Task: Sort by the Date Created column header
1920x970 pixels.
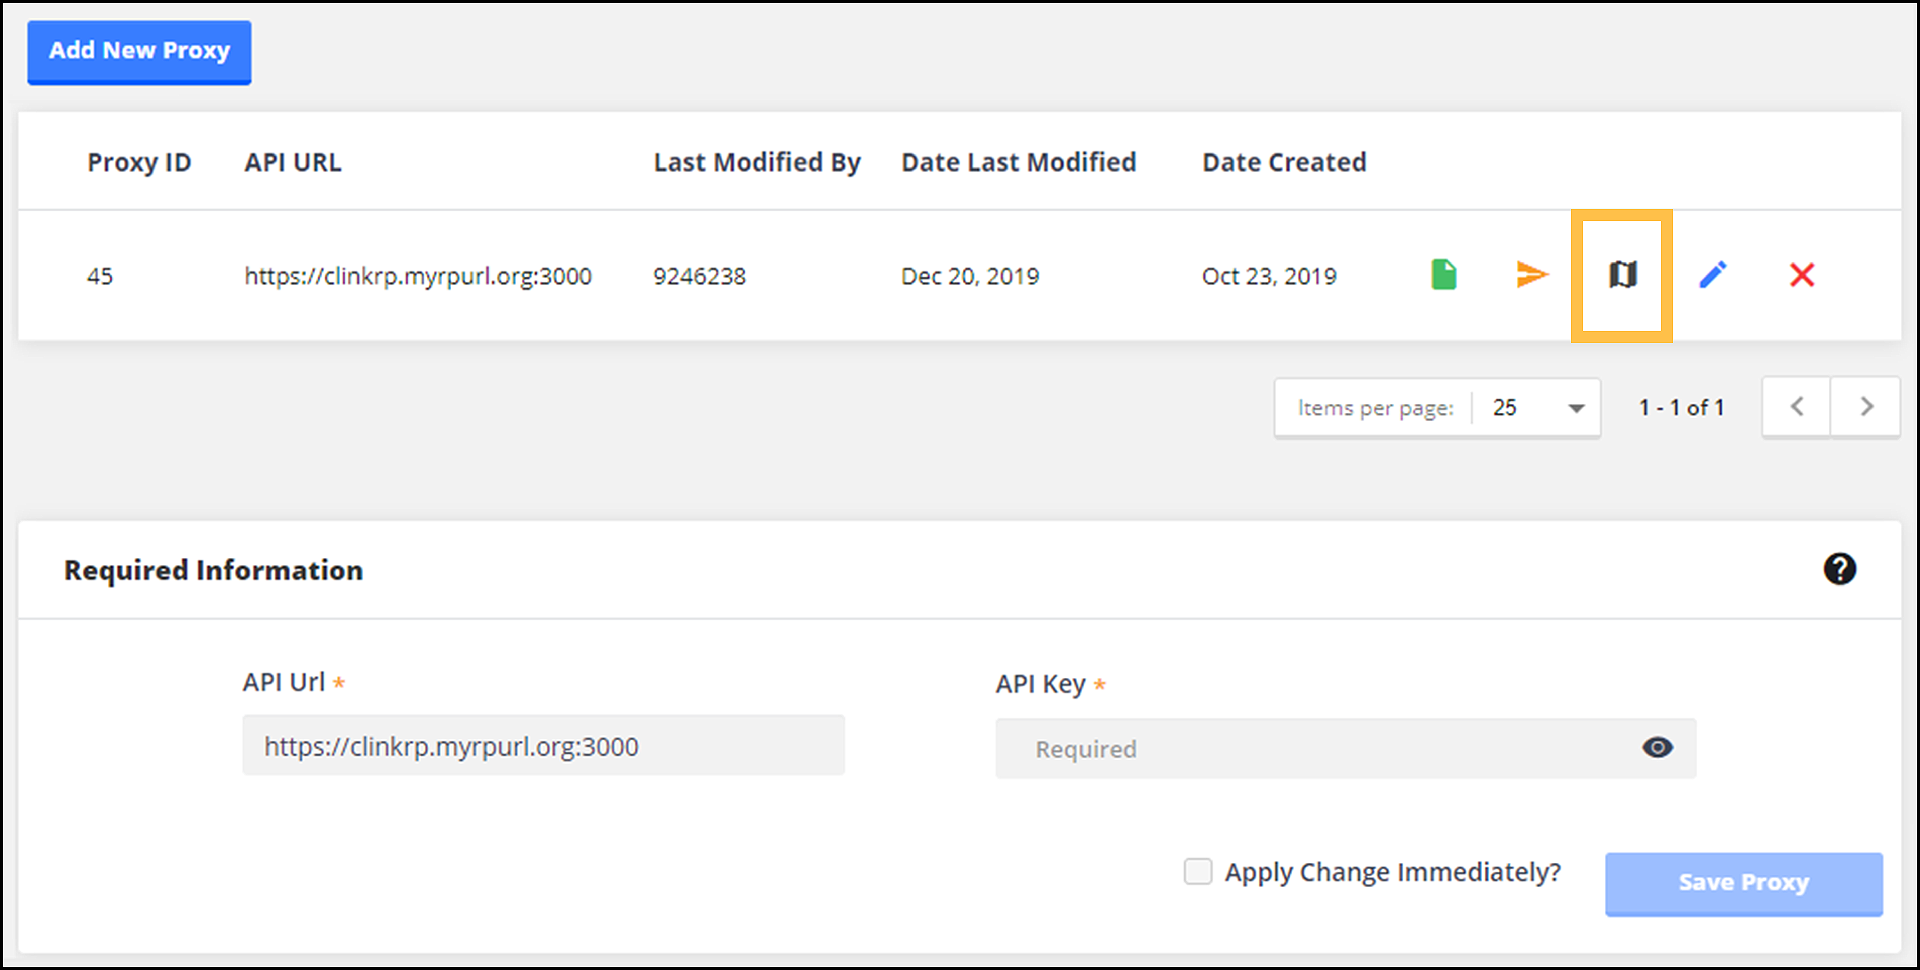Action: [1284, 161]
